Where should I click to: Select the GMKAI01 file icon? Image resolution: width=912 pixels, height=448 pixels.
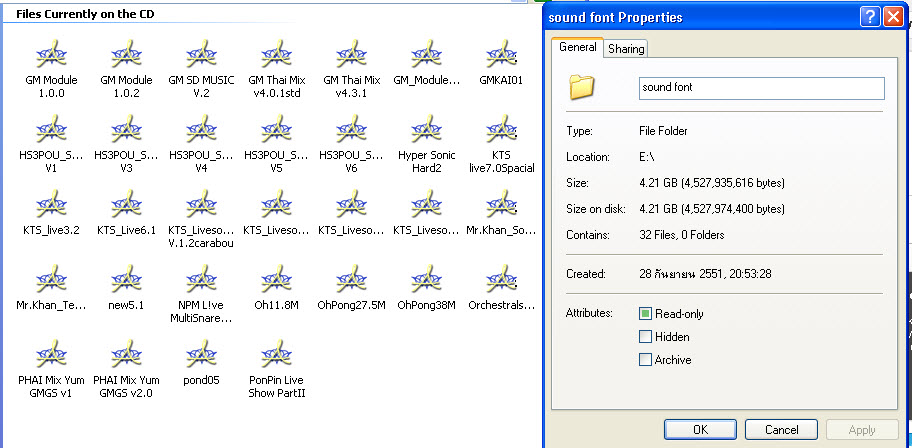point(501,55)
